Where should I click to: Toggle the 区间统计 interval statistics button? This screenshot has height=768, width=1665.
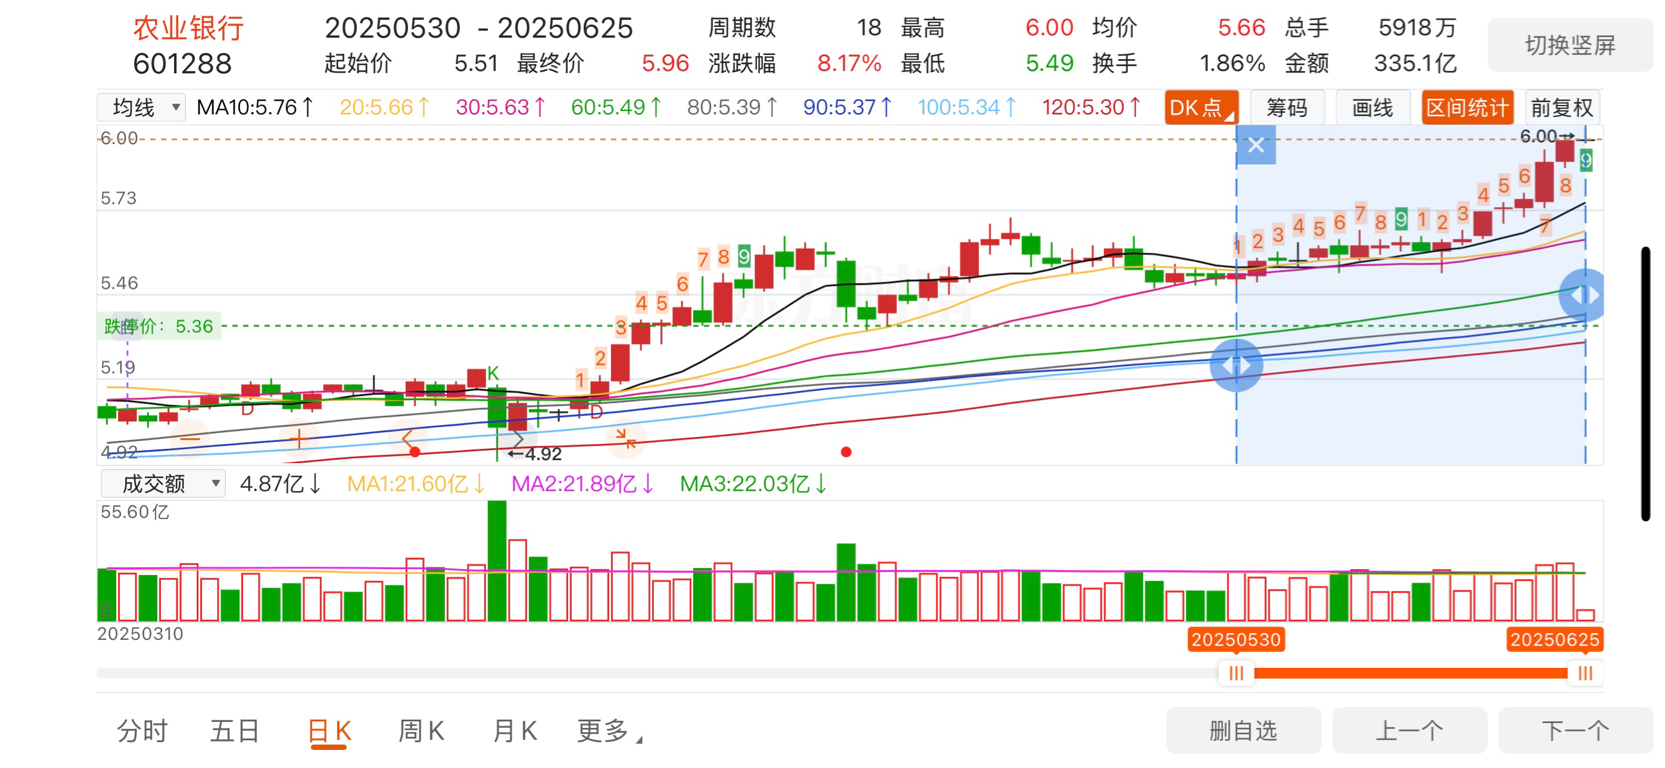[1467, 108]
